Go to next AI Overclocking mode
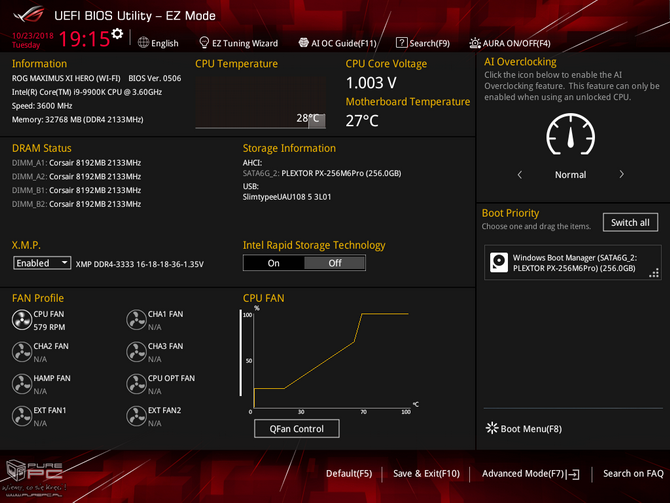 coord(621,174)
